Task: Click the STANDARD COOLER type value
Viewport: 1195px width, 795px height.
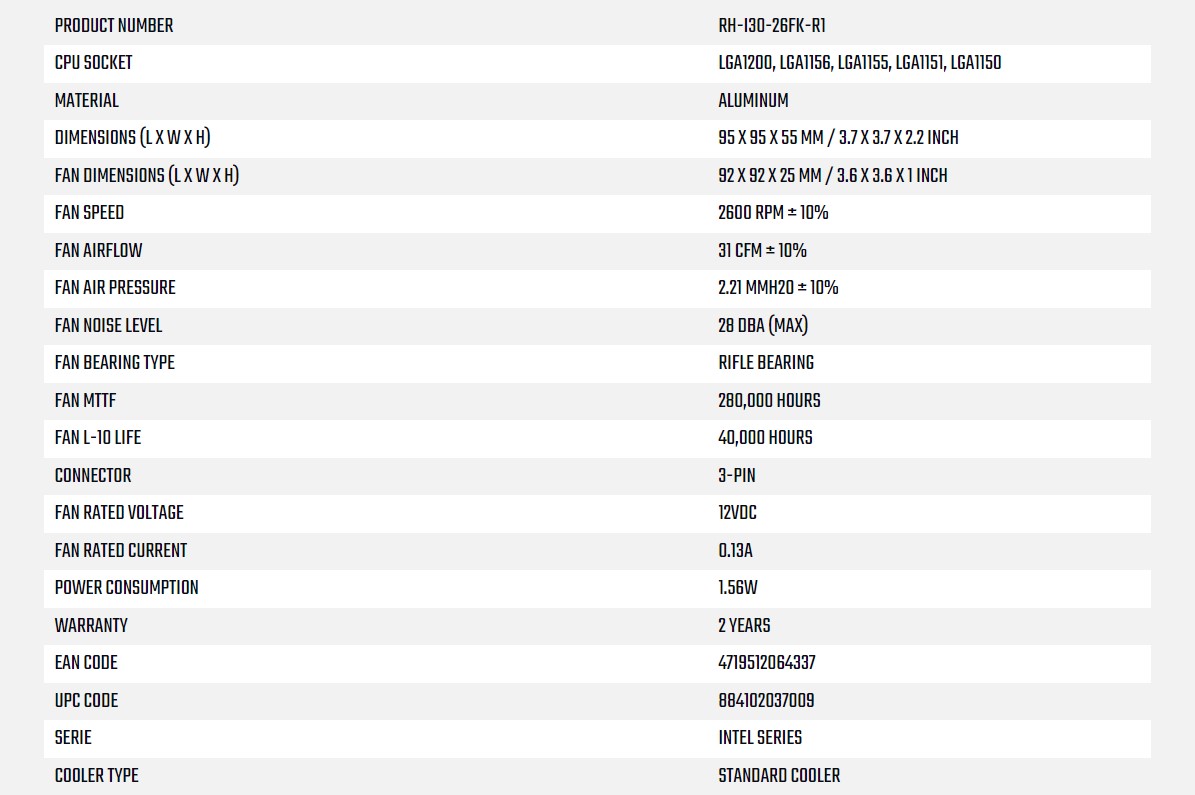Action: pos(779,776)
